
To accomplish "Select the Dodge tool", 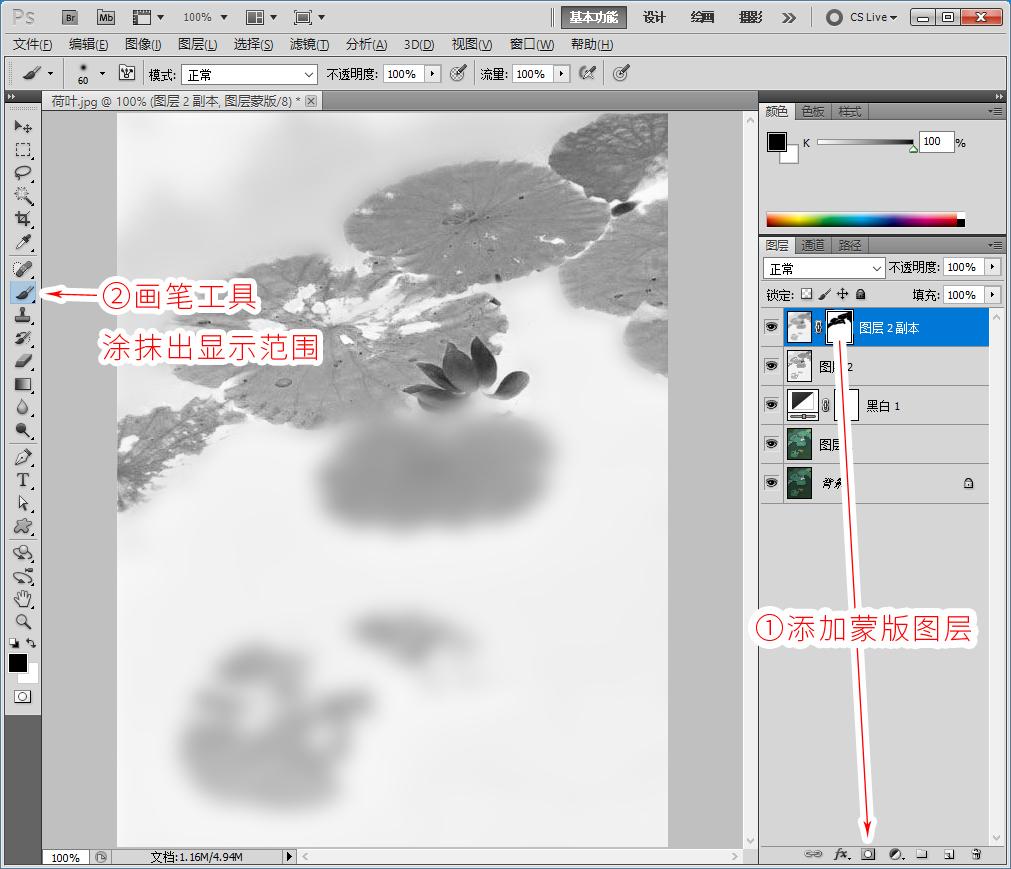I will tap(23, 431).
